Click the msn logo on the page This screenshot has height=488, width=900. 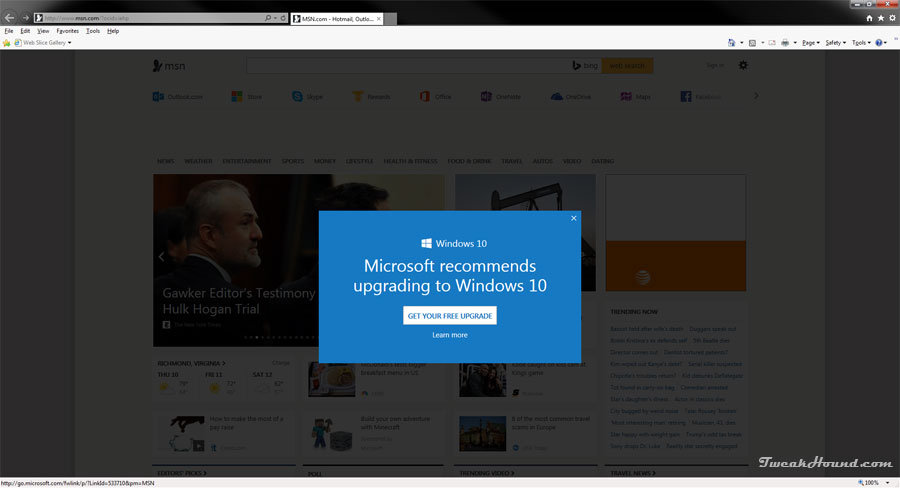pyautogui.click(x=169, y=65)
